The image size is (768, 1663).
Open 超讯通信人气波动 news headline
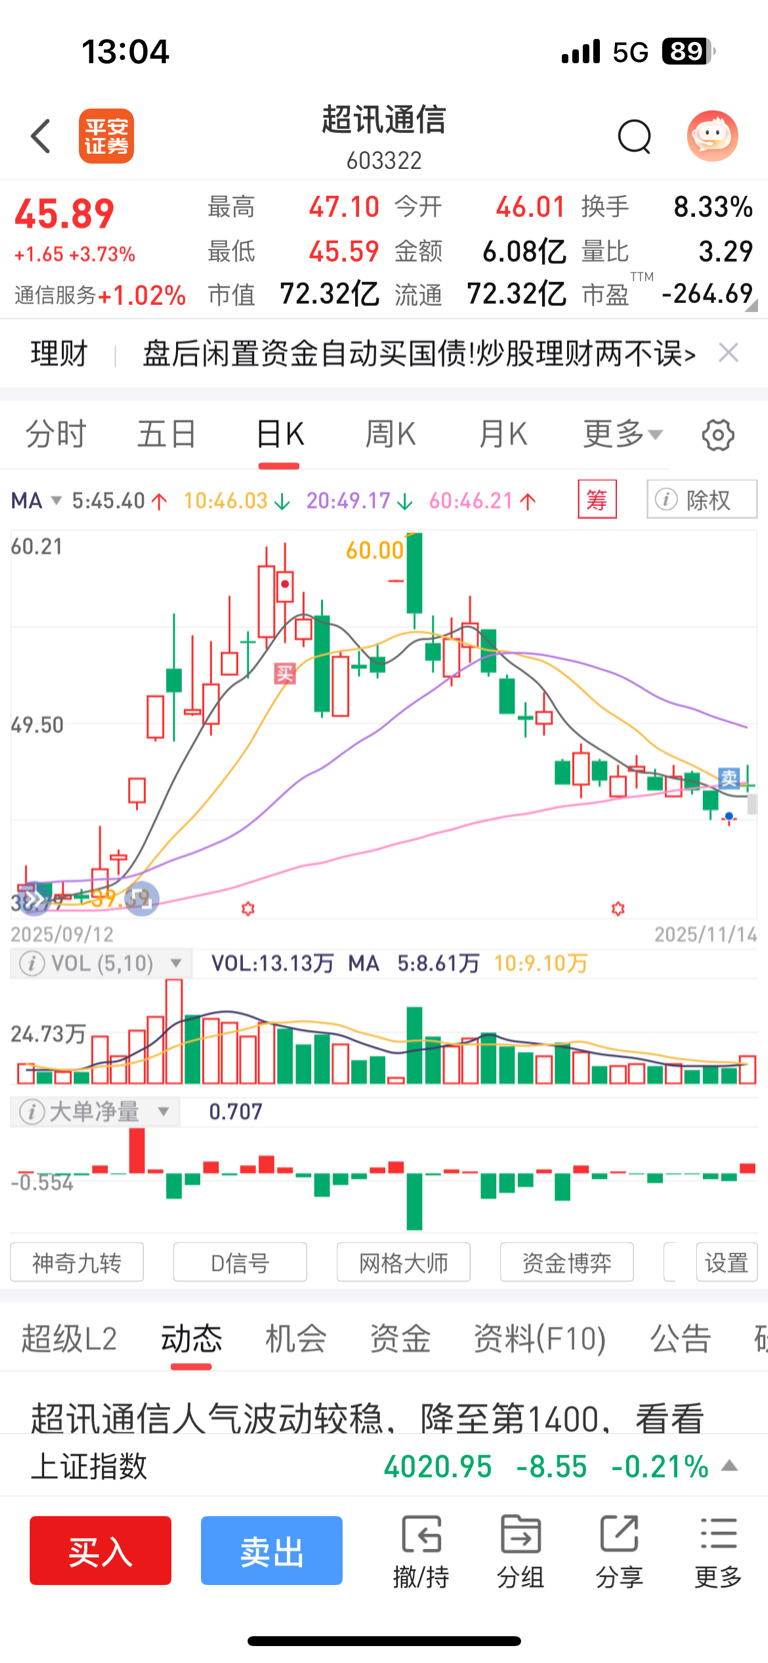(x=368, y=1418)
